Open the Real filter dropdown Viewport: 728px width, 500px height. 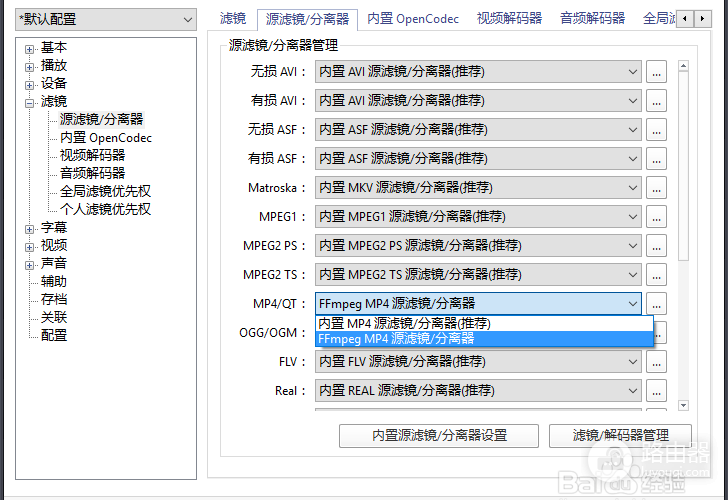pyautogui.click(x=478, y=390)
